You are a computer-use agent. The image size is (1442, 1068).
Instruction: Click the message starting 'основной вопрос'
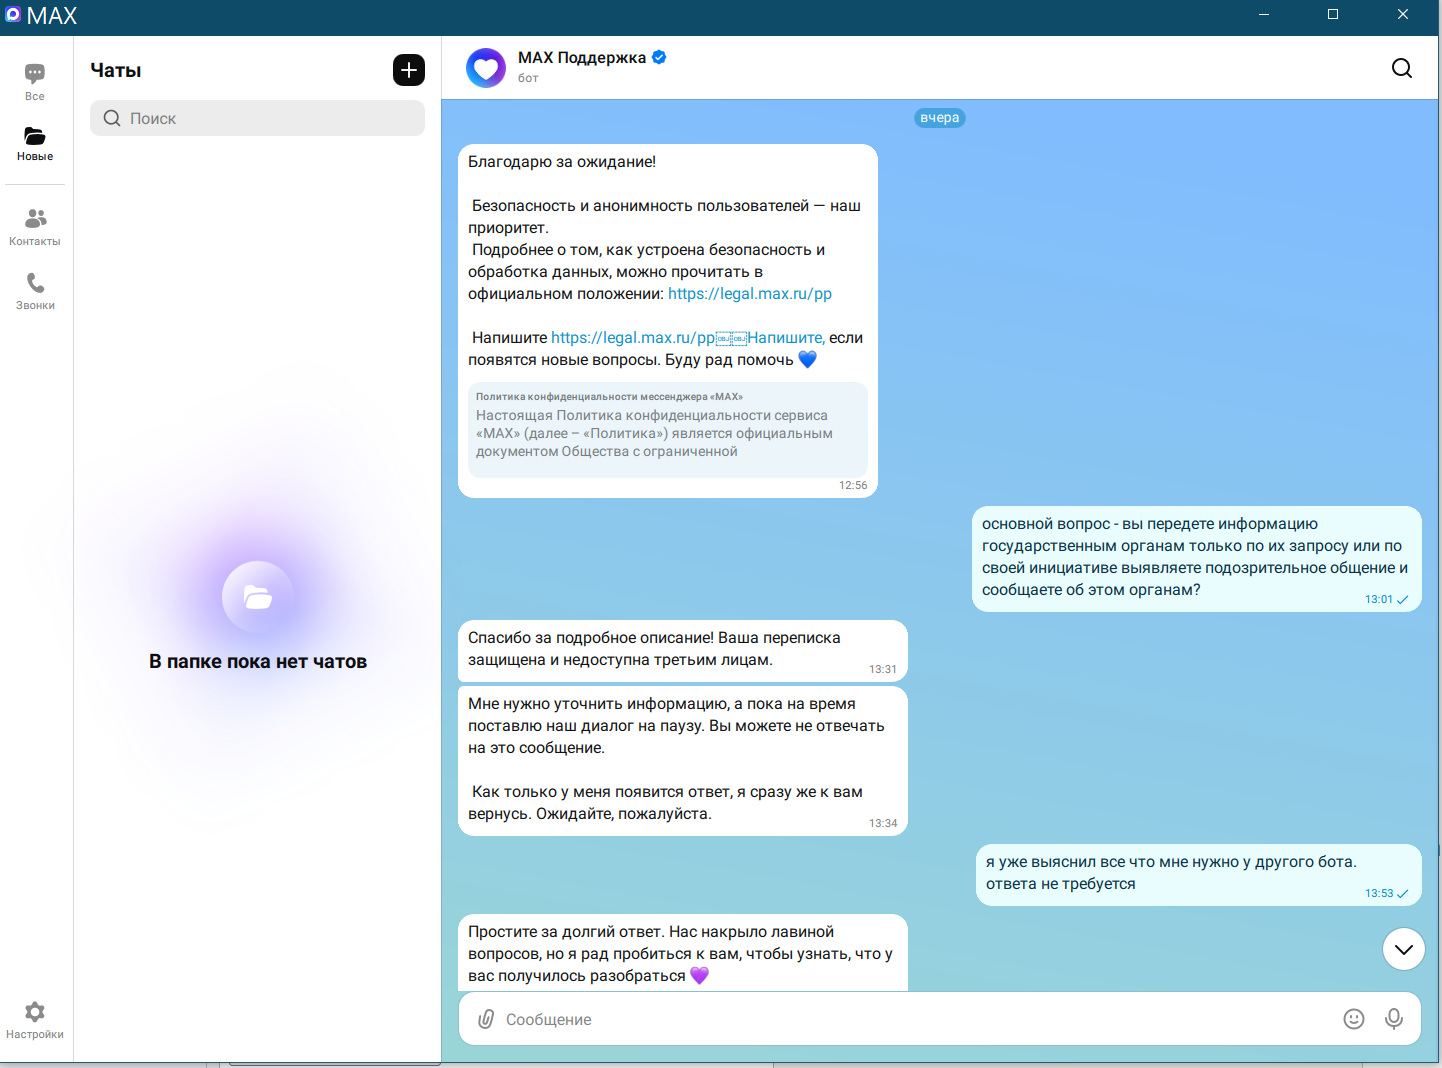click(x=1197, y=558)
